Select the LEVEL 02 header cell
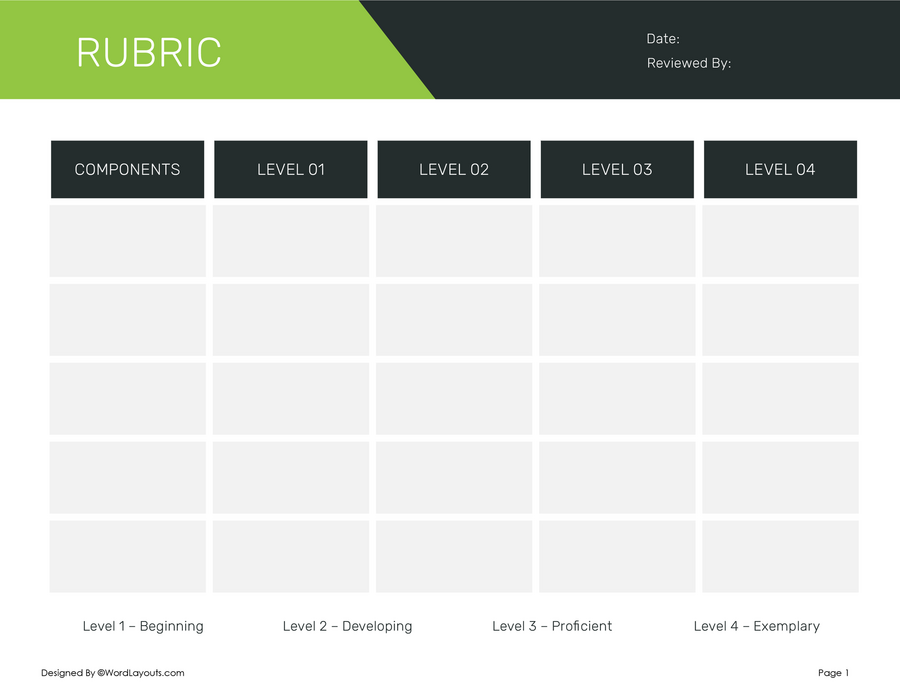900x696 pixels. coord(454,169)
